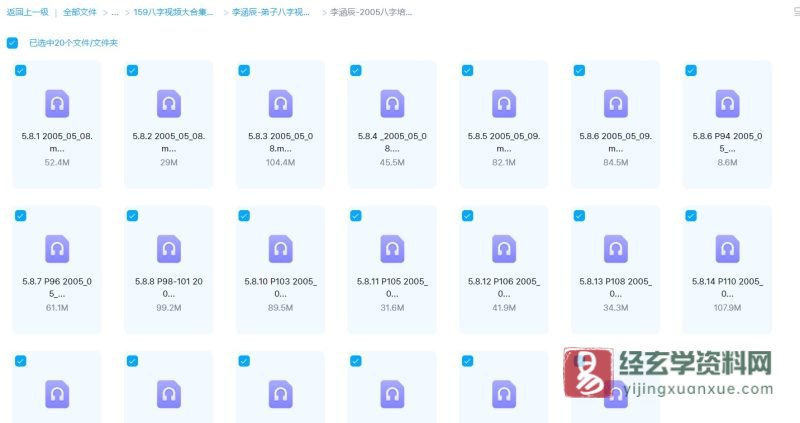This screenshot has height=423, width=800.
Task: Expand the collapsed breadcrumb ellipsis
Action: tap(115, 13)
